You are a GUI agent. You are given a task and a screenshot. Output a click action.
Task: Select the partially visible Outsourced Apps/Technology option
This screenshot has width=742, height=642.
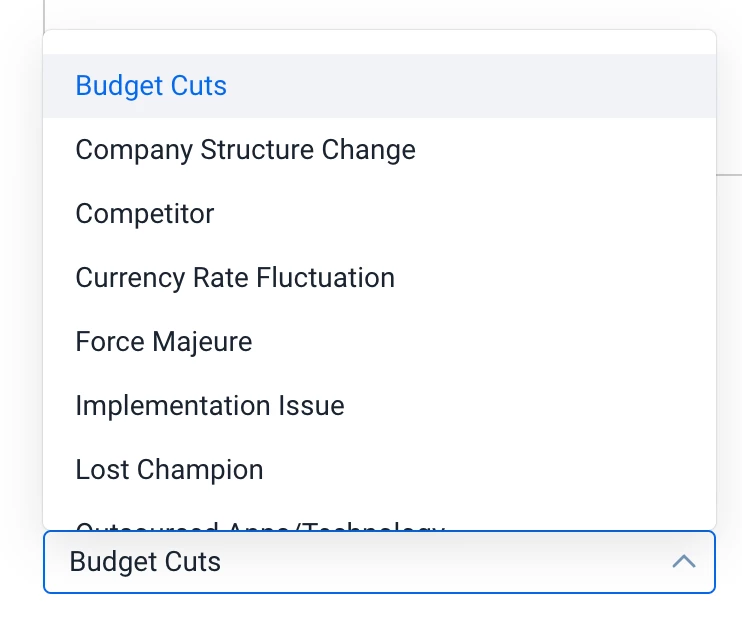(x=260, y=524)
